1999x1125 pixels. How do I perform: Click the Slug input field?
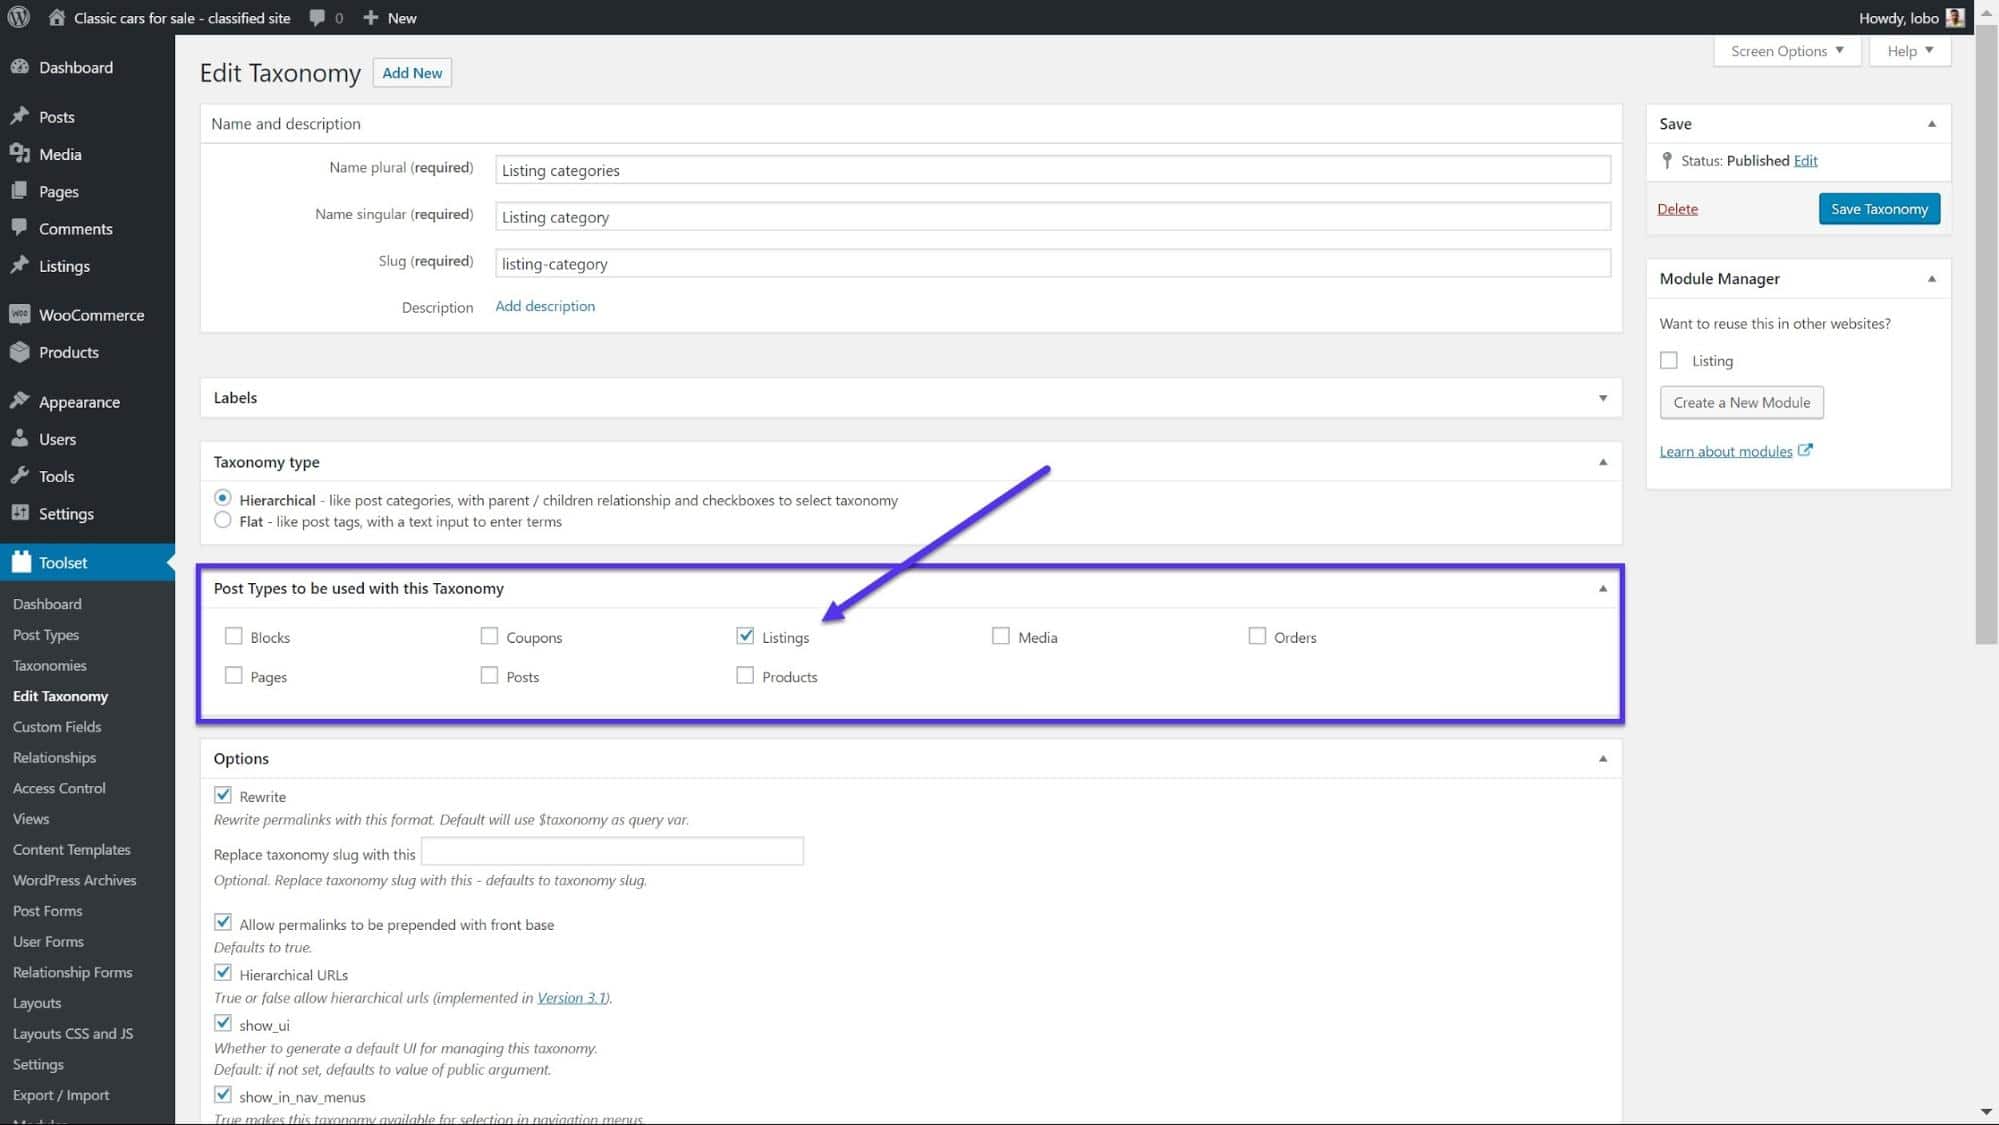(1053, 262)
